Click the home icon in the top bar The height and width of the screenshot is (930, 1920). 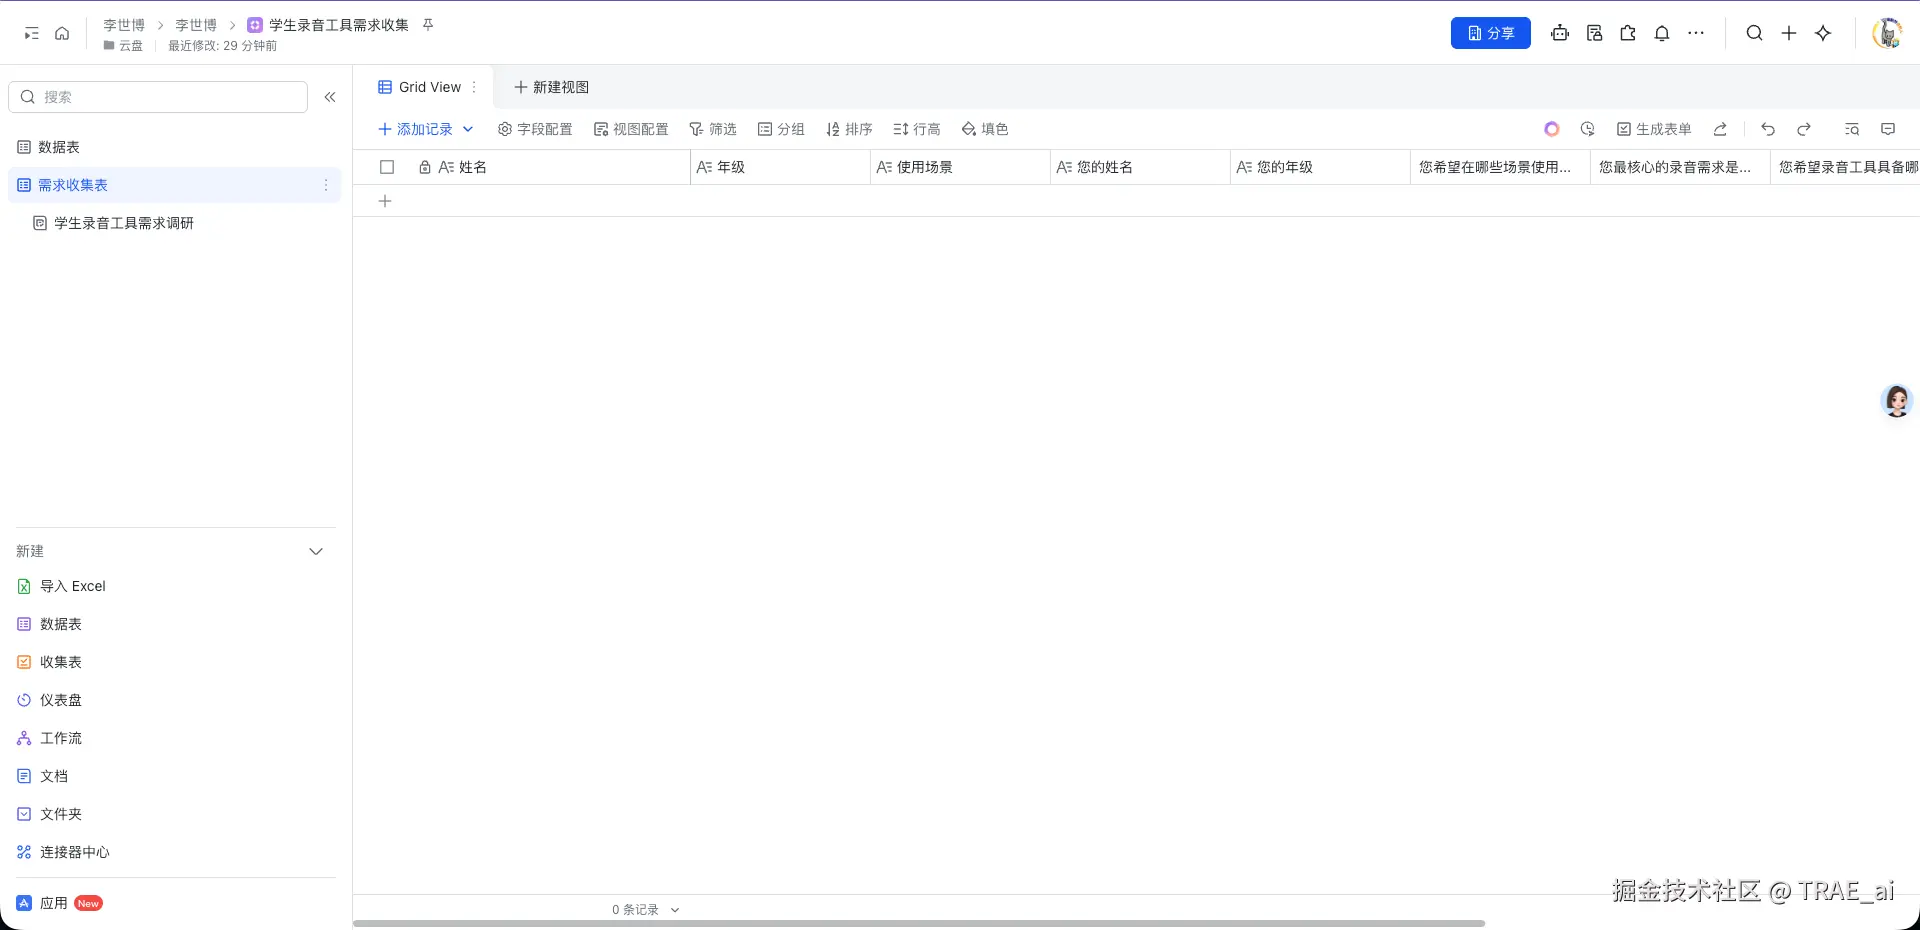[x=62, y=33]
